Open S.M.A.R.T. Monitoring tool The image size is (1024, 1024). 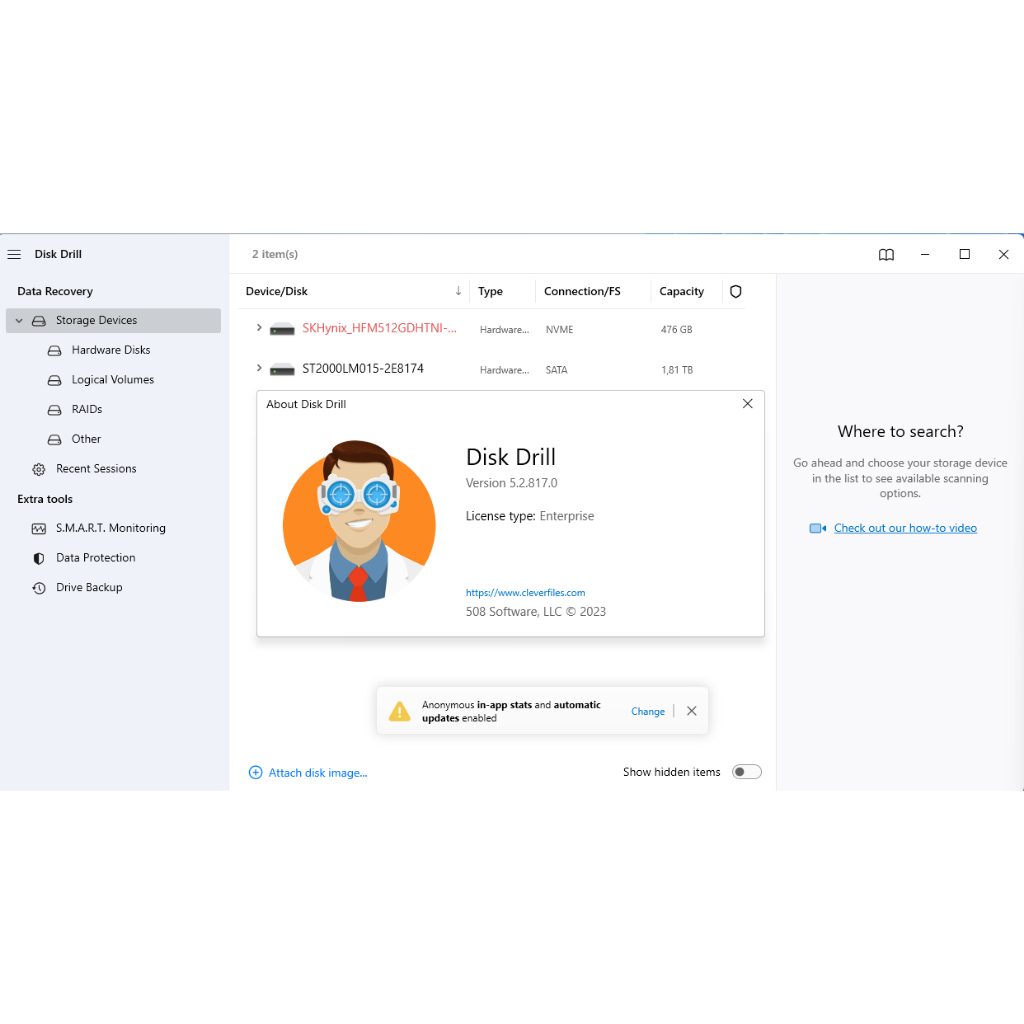pyautogui.click(x=110, y=528)
